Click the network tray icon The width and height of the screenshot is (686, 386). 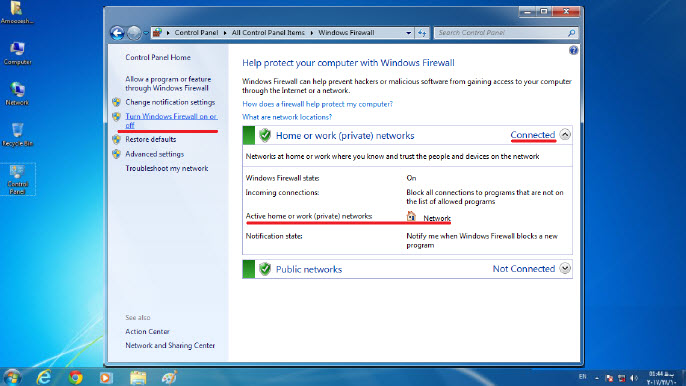point(621,378)
